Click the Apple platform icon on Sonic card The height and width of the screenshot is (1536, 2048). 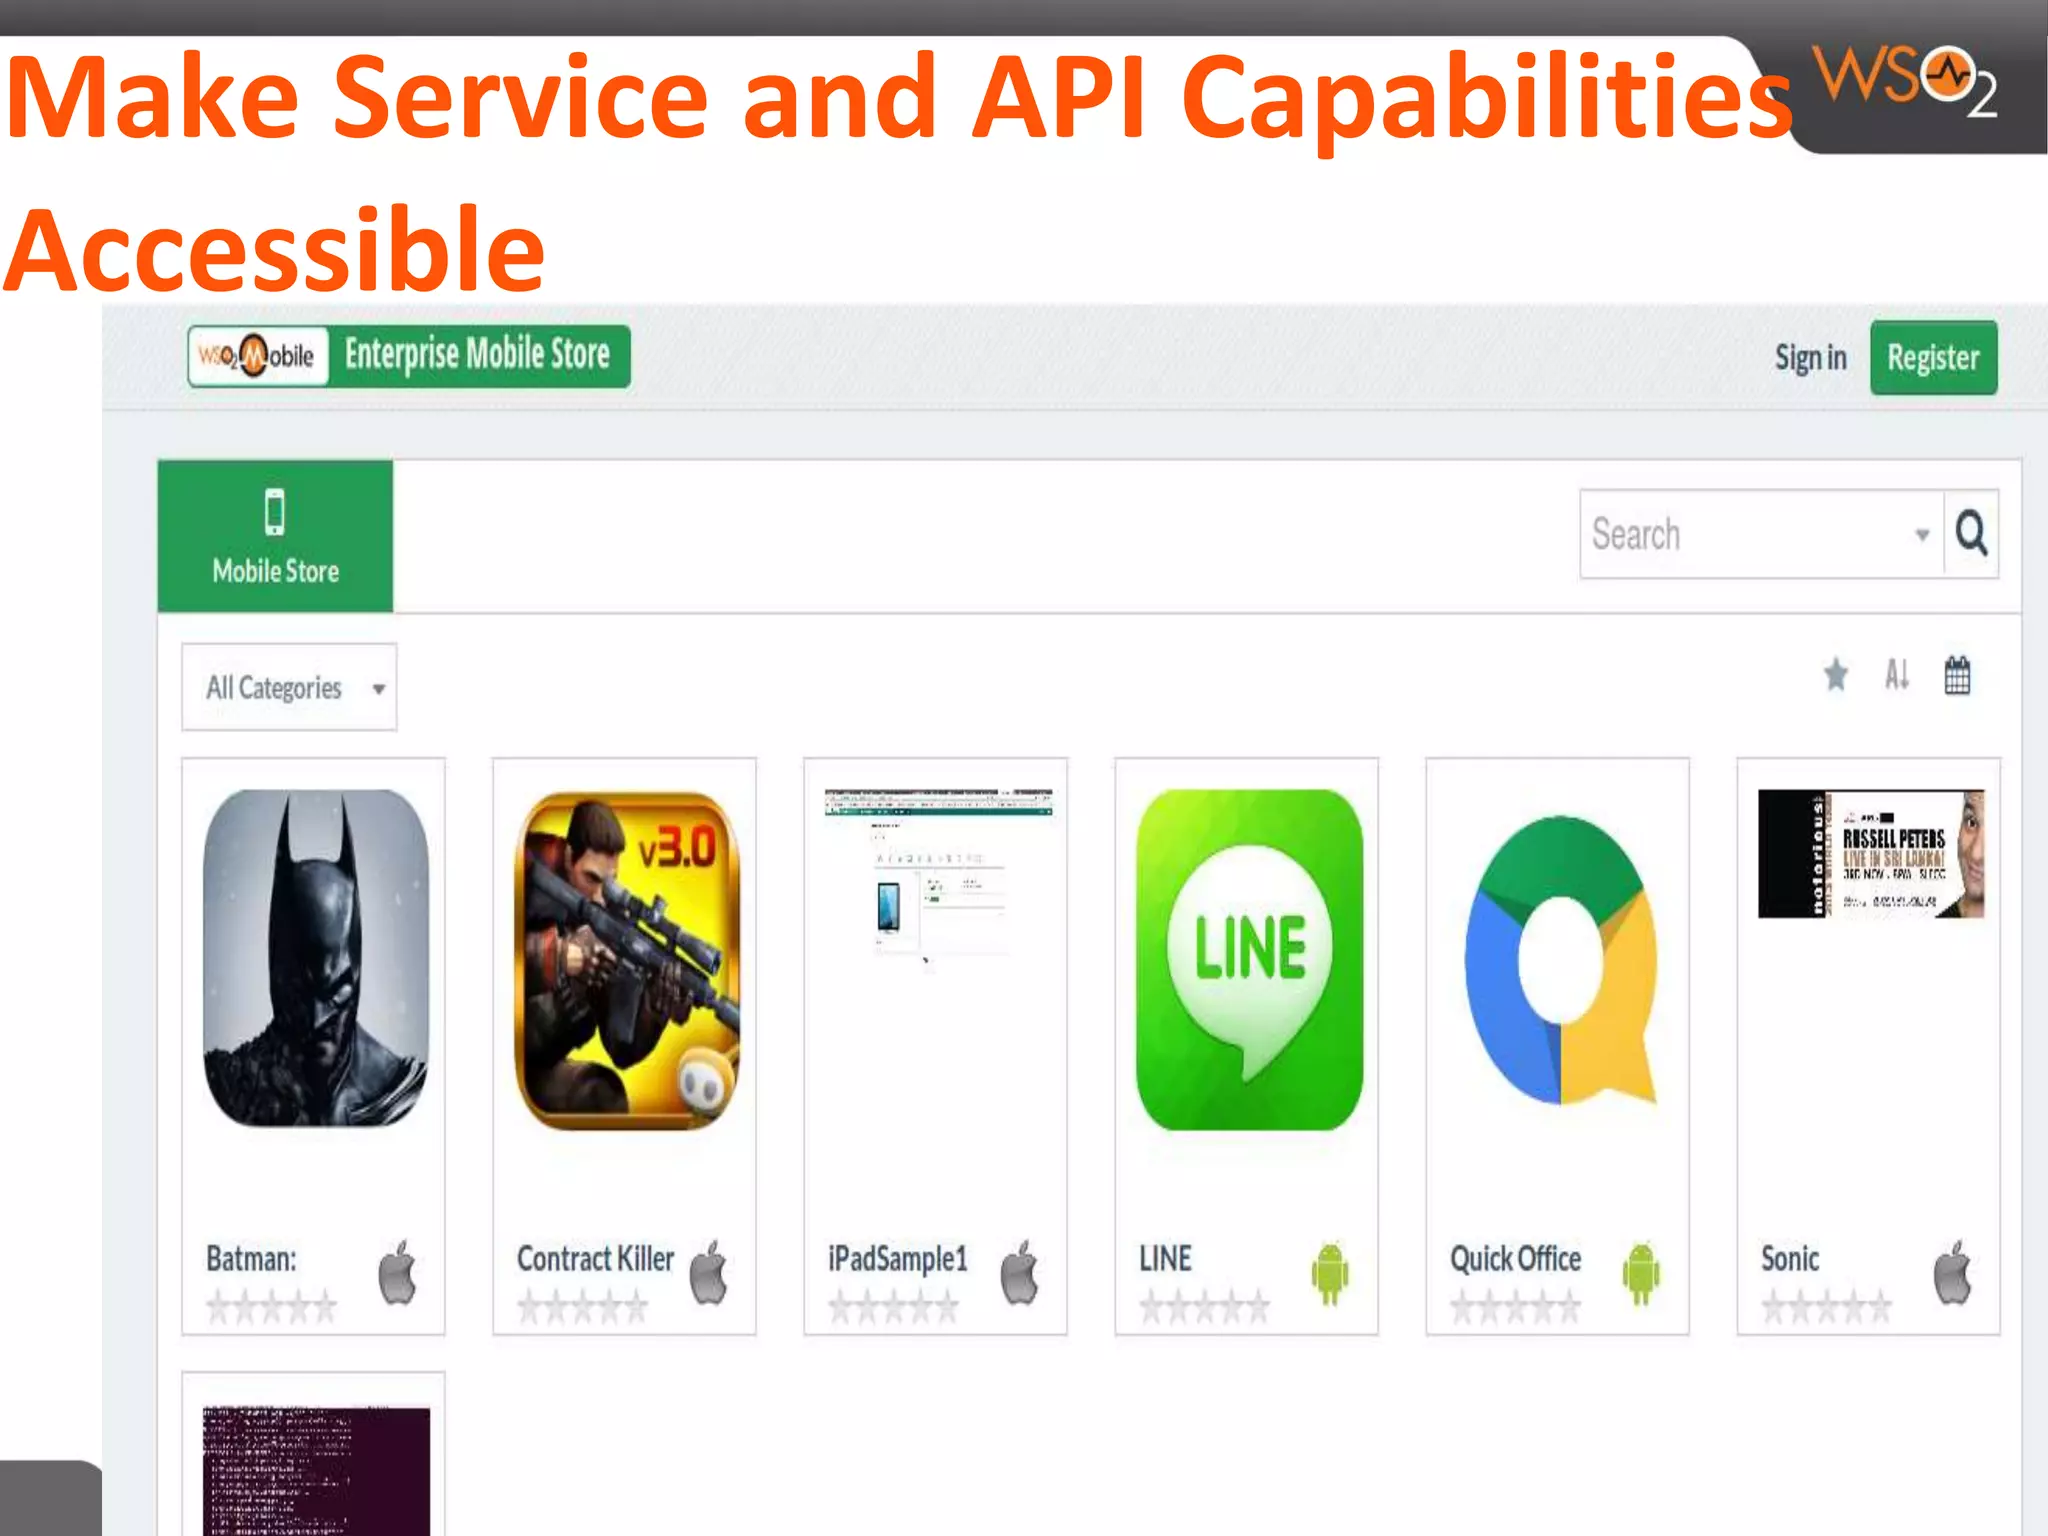pyautogui.click(x=1952, y=1272)
